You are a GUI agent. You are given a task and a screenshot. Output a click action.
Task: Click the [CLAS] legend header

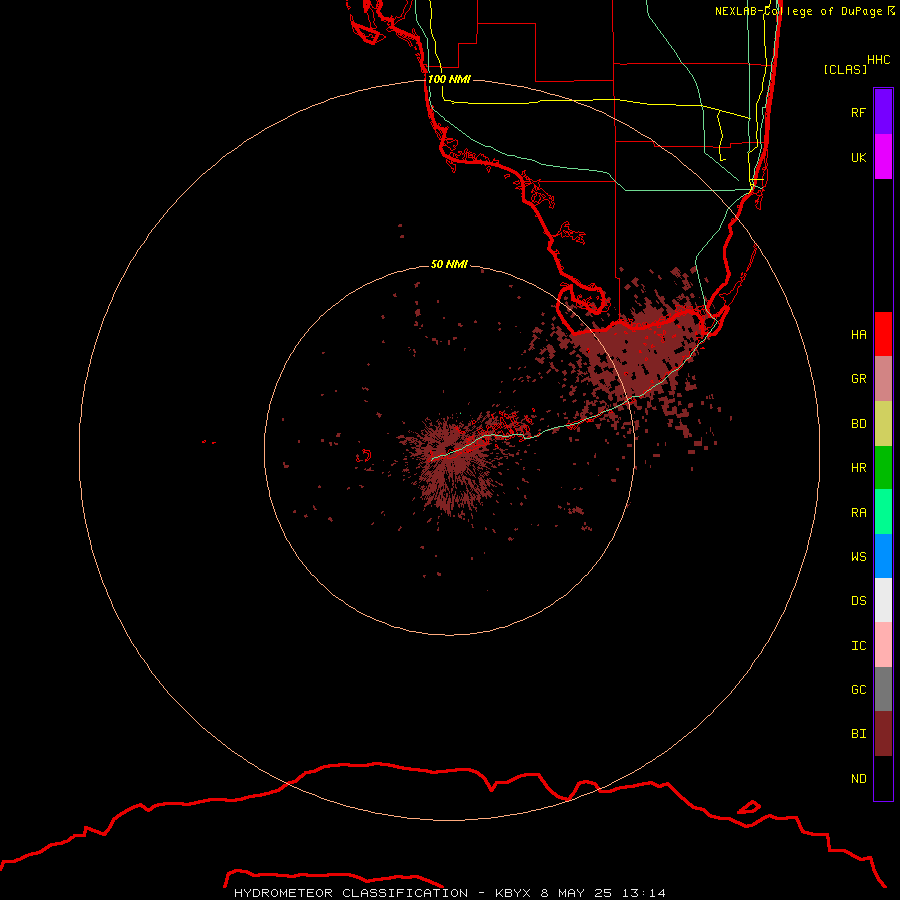(845, 69)
